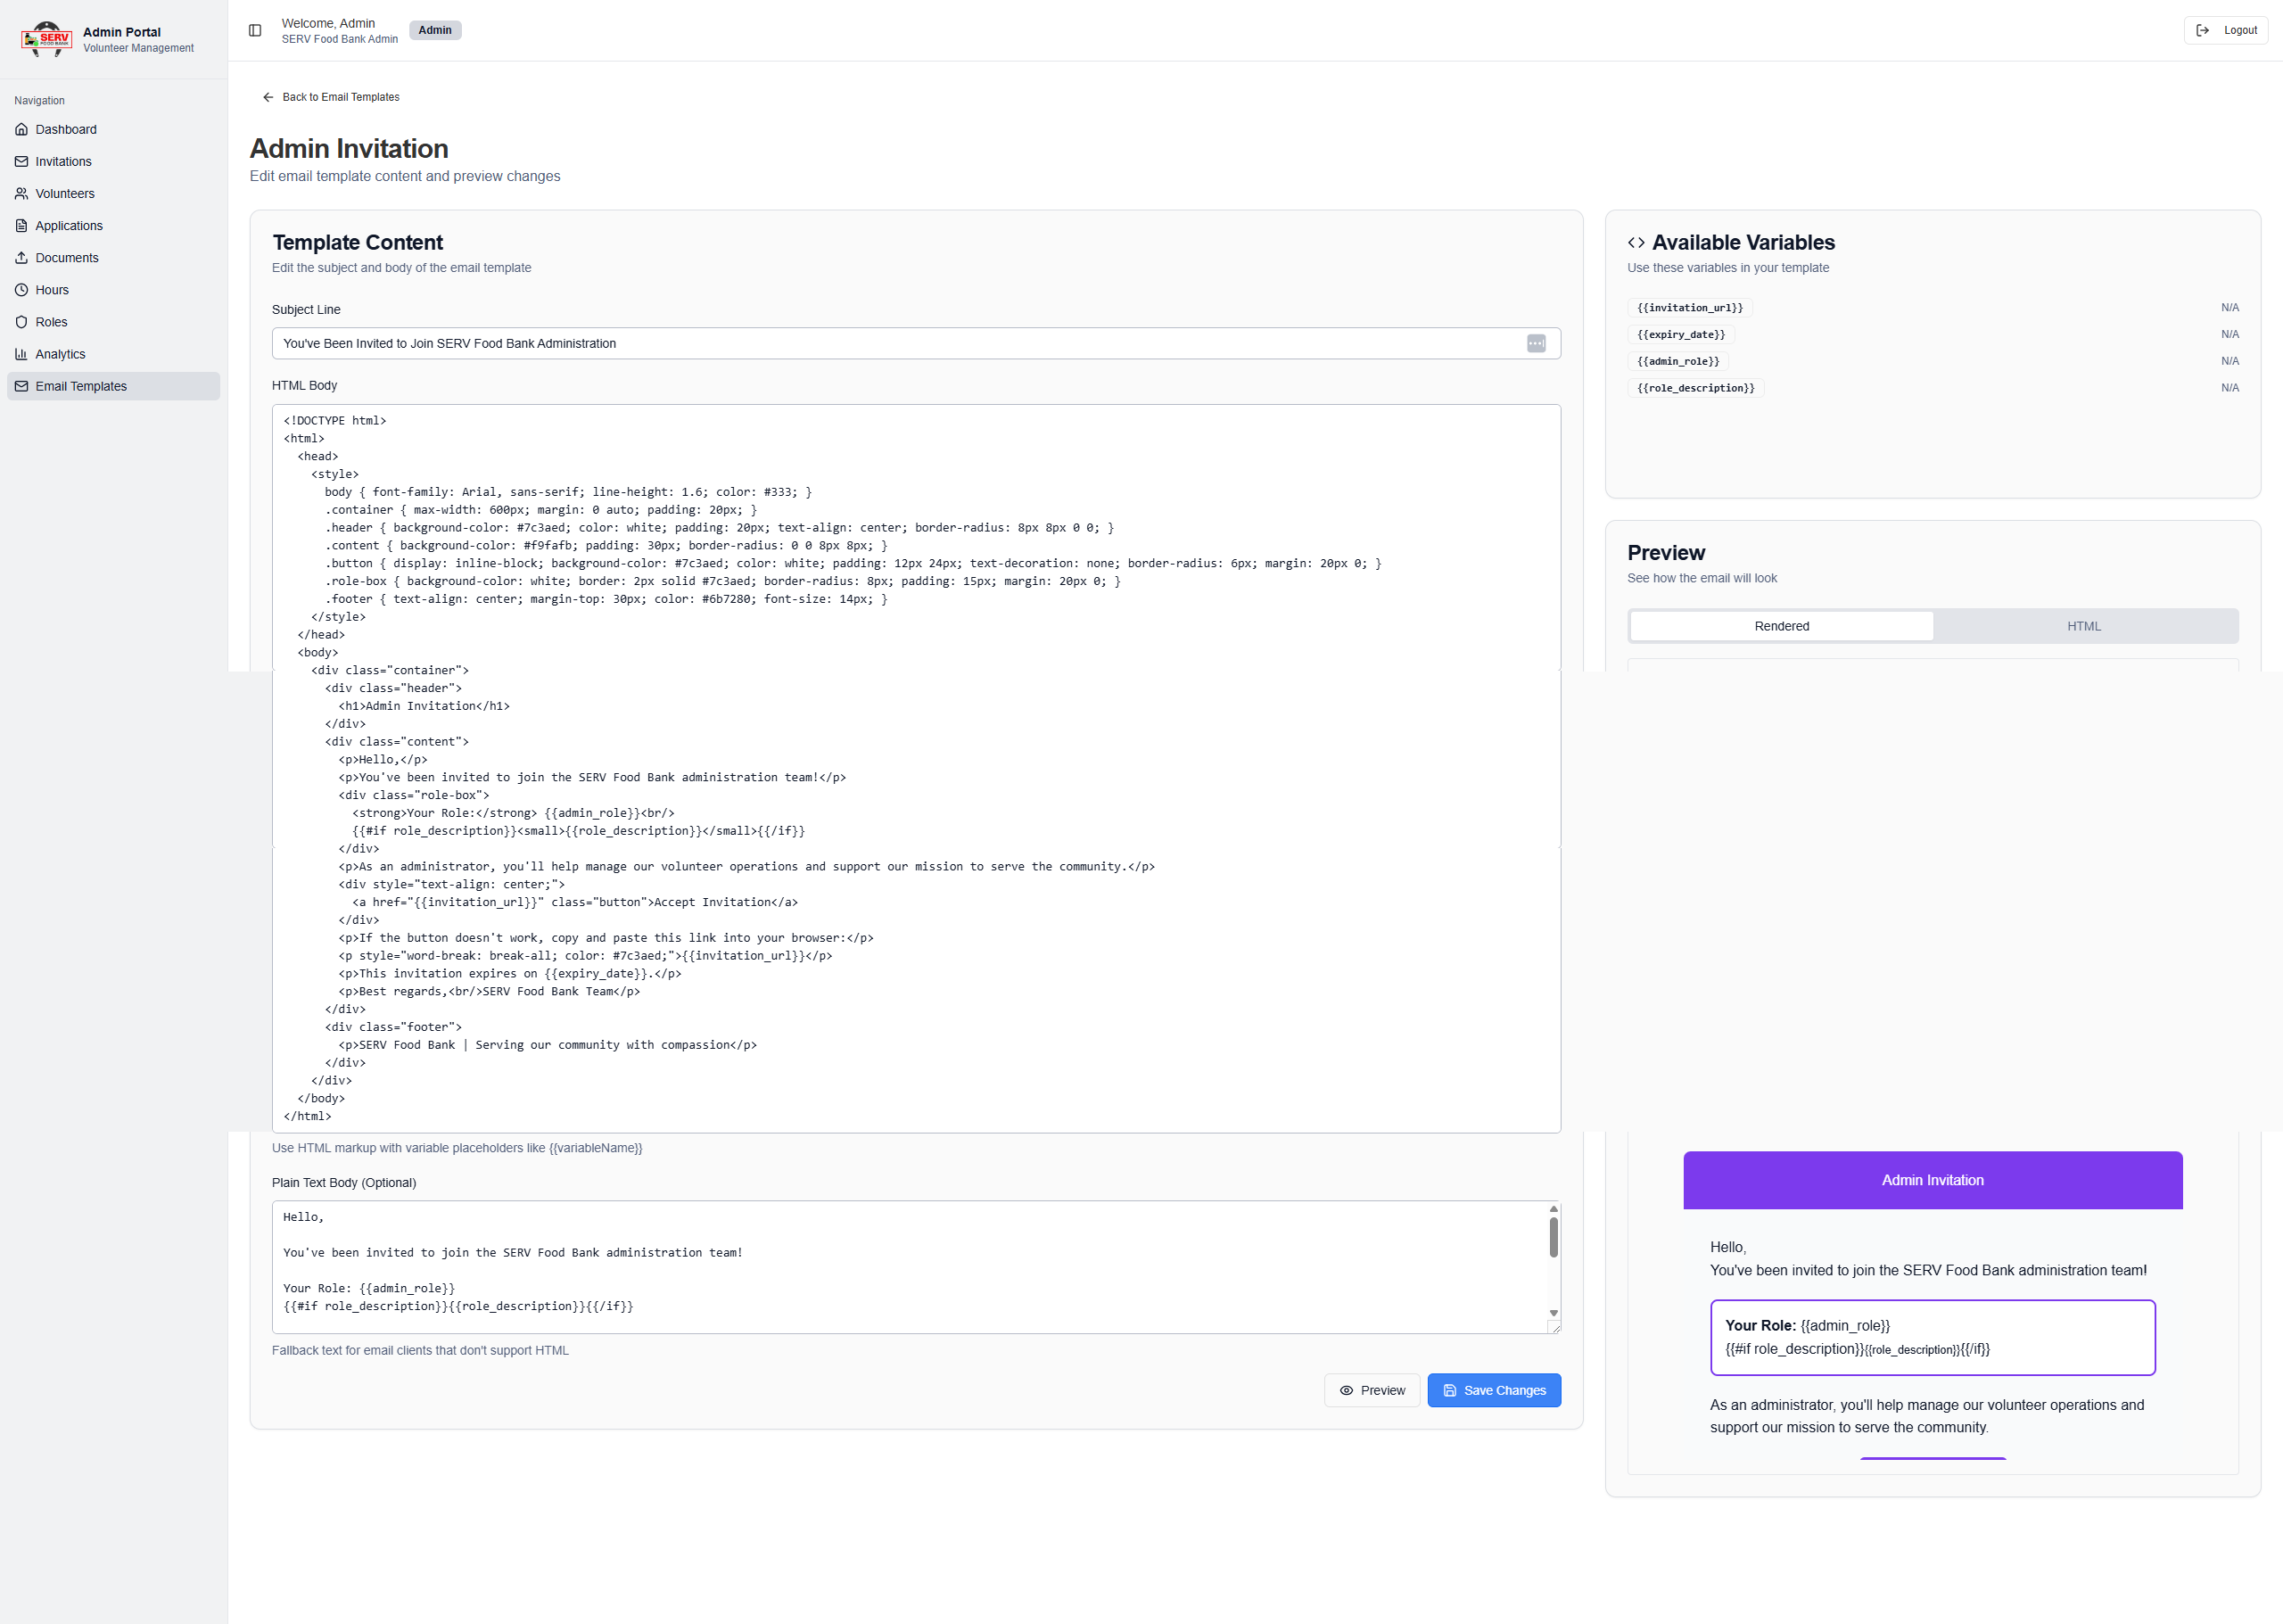Screen dimensions: 2283x1624
Task: Click the Save Changes button
Action: (x=1493, y=1390)
